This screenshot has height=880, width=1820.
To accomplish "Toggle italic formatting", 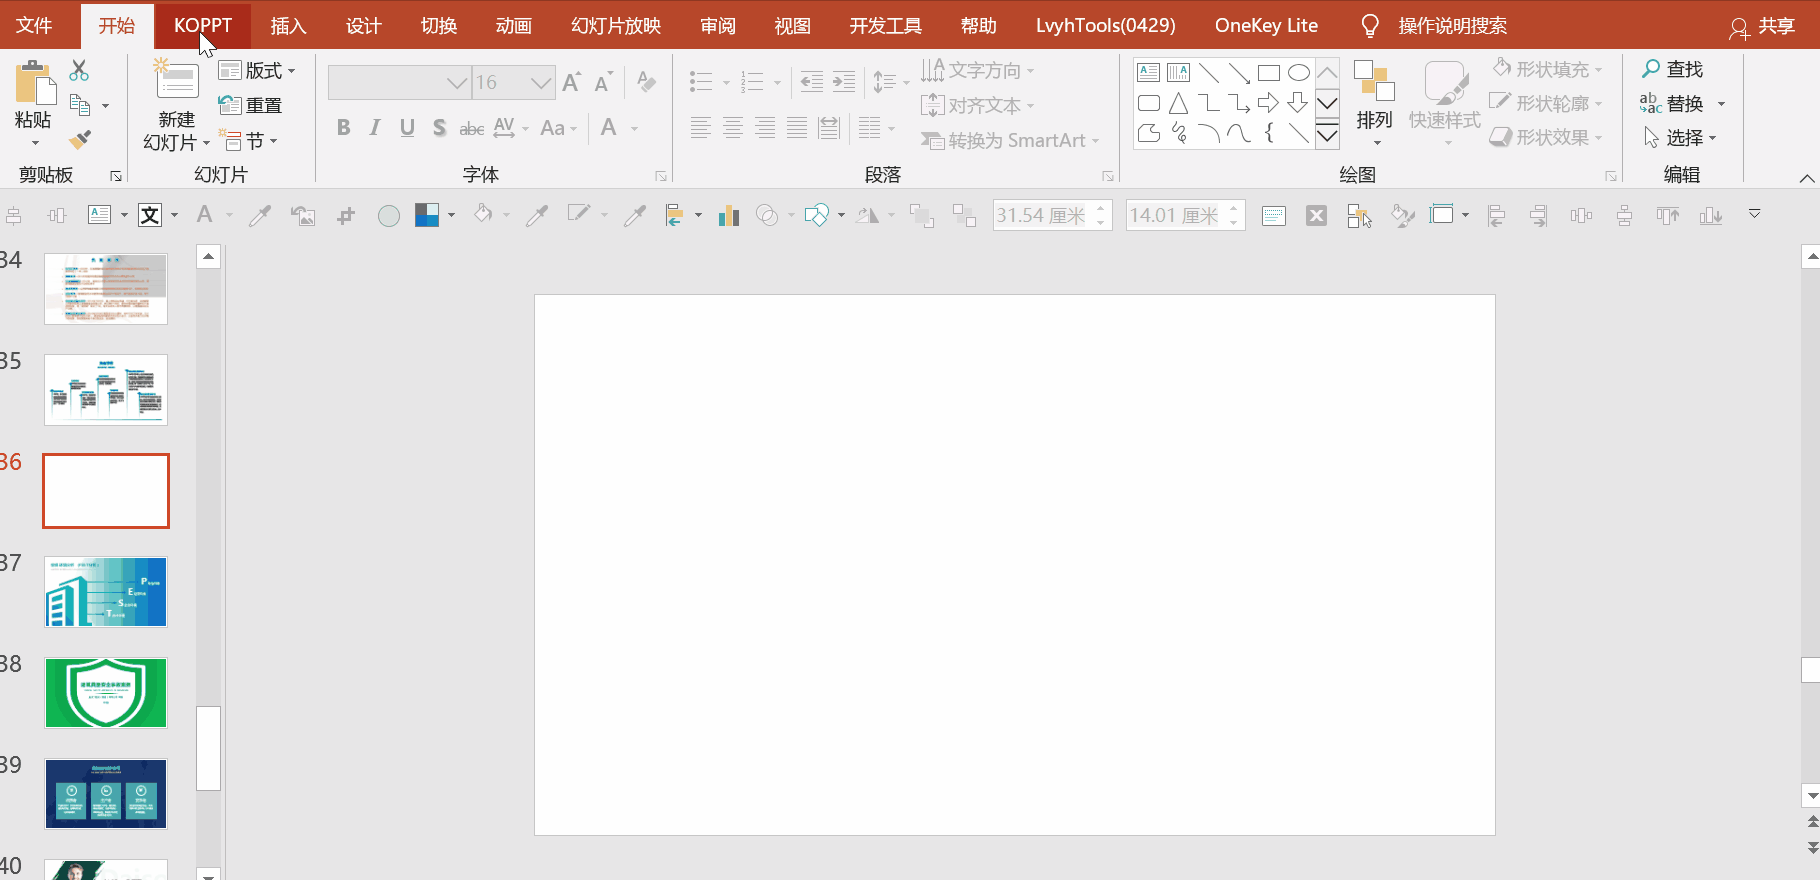I will click(x=375, y=128).
